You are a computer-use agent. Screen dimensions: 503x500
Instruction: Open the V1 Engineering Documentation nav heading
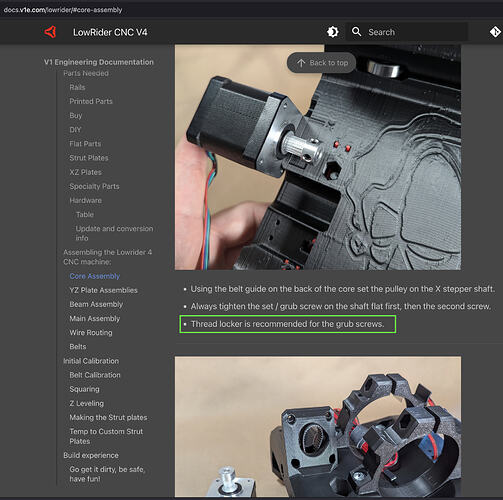click(99, 62)
